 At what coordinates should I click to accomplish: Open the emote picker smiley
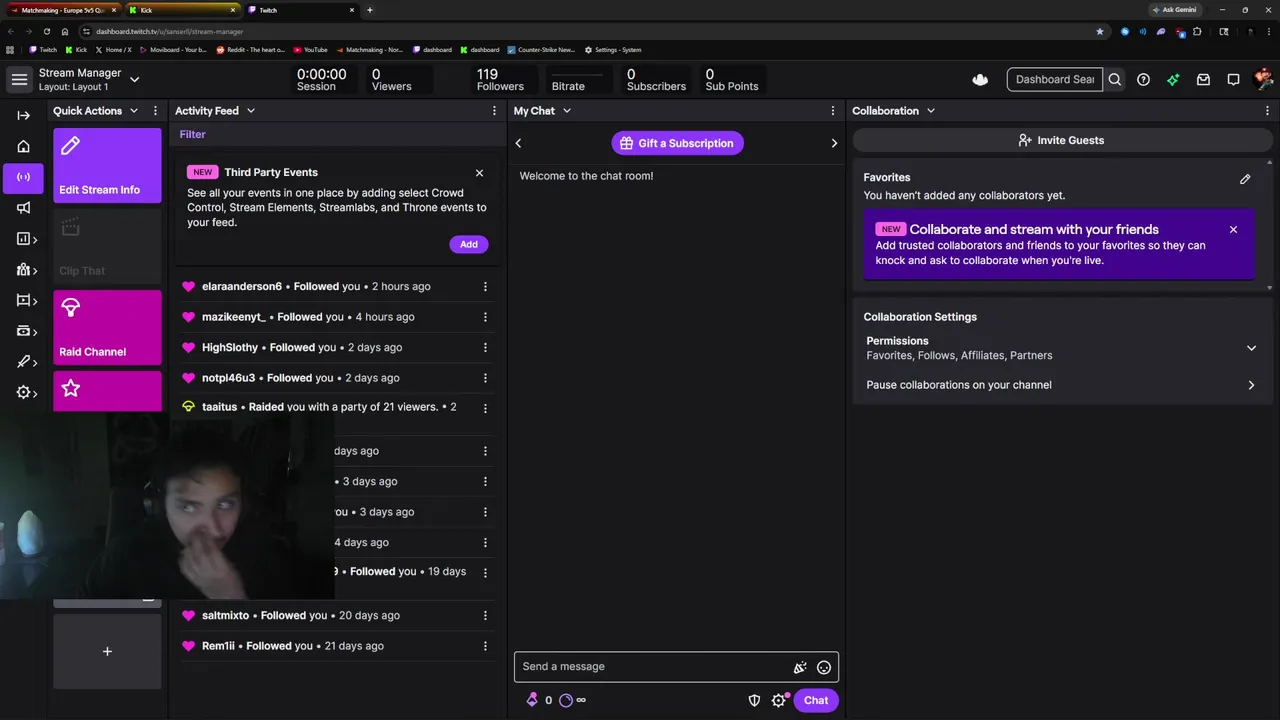(824, 667)
